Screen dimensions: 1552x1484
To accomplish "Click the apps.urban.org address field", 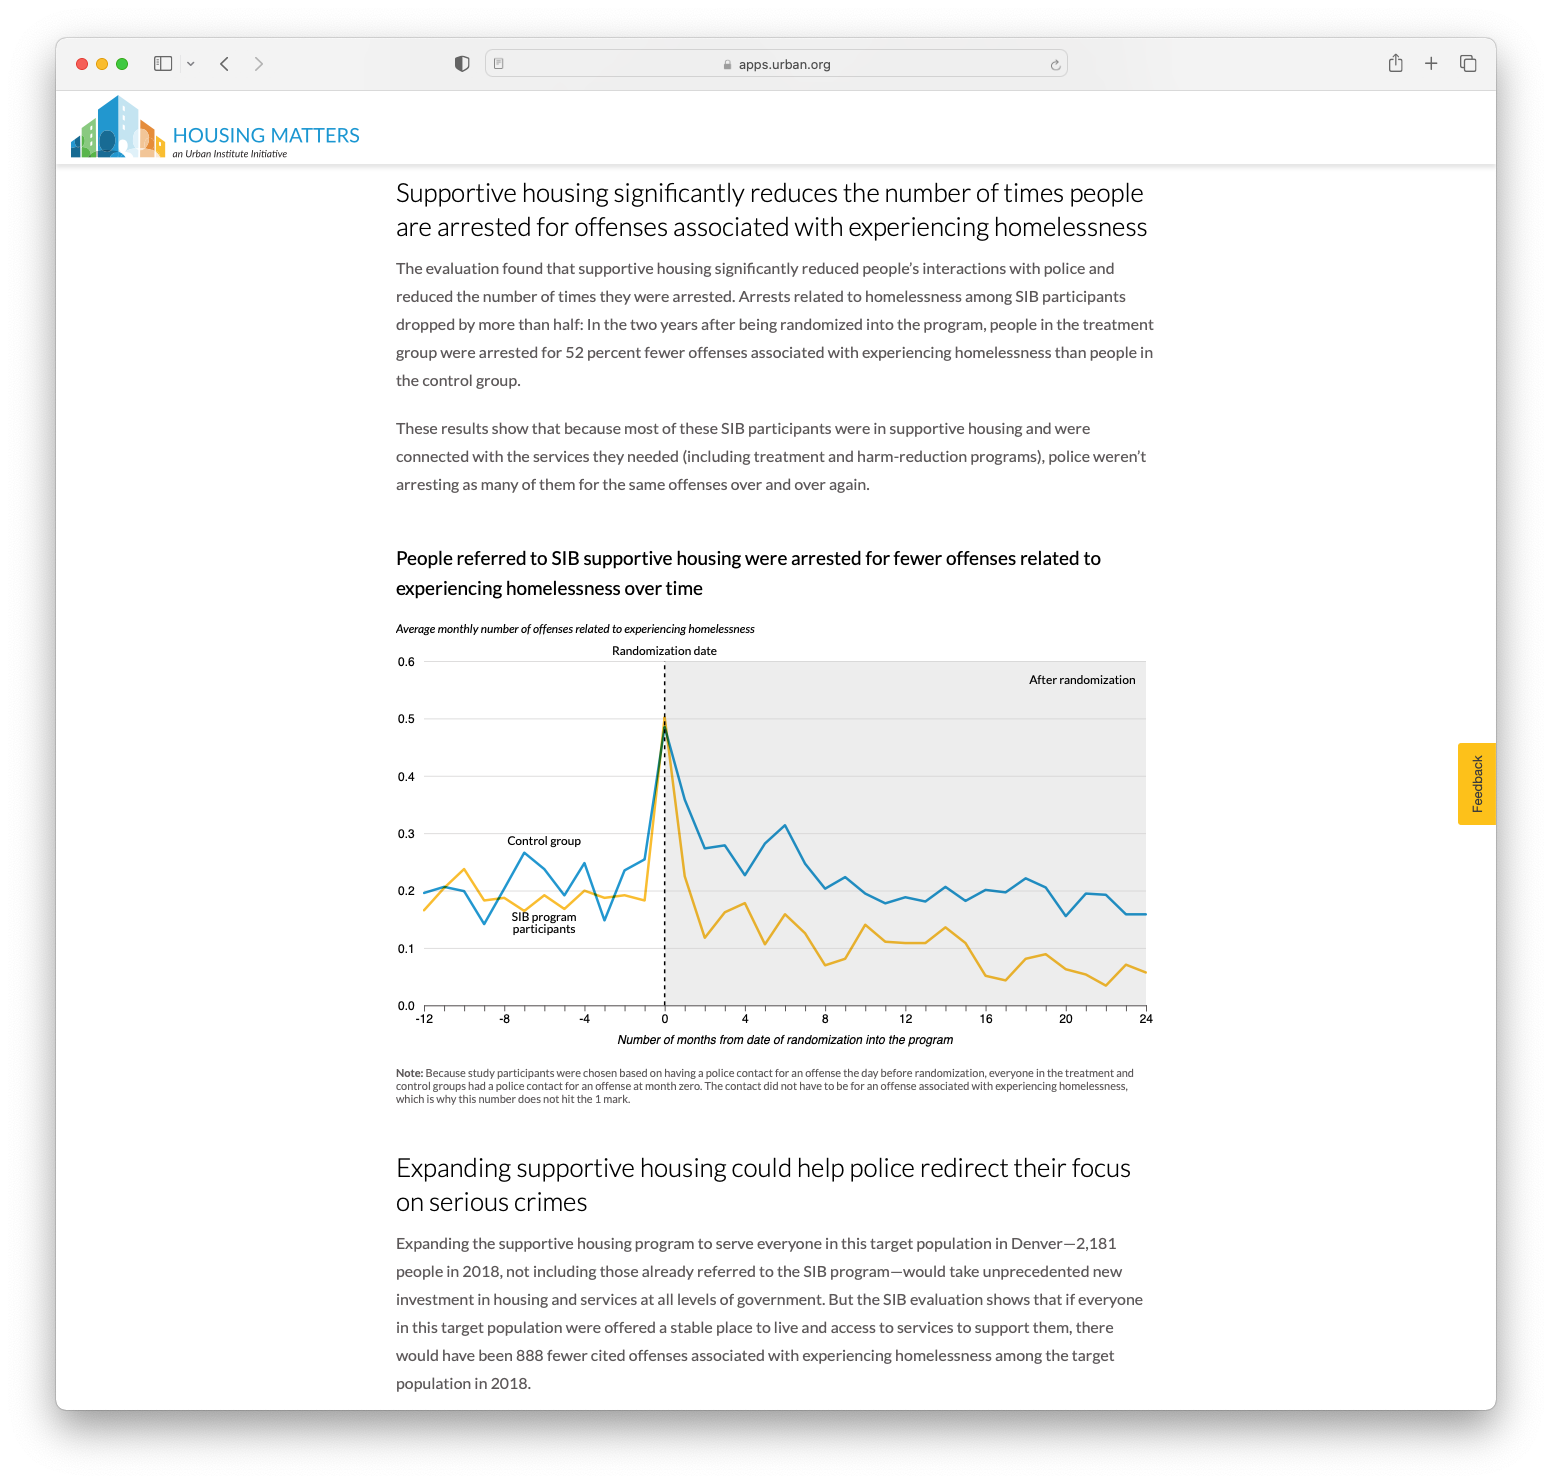I will (776, 64).
